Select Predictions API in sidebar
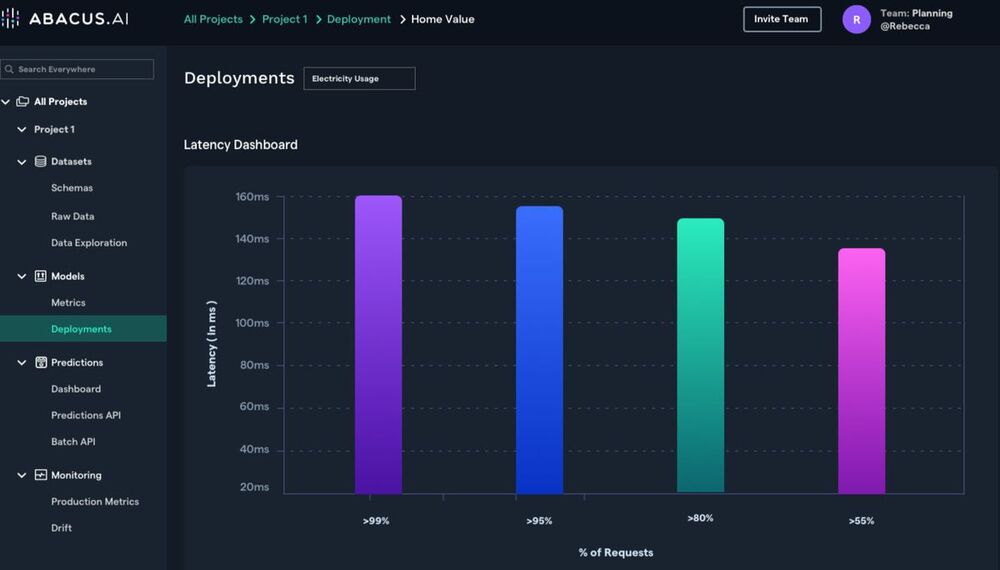The image size is (1000, 570). pos(86,415)
